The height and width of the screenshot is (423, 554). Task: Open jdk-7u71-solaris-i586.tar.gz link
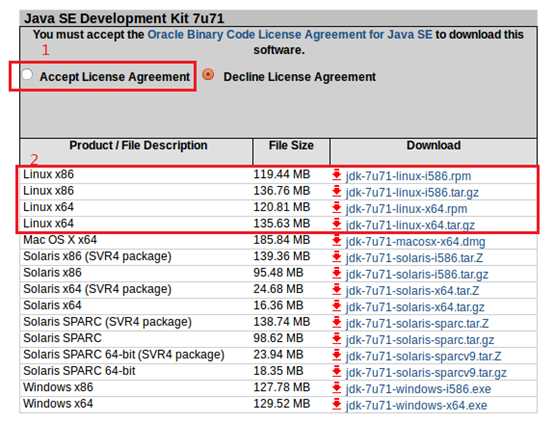tap(417, 274)
